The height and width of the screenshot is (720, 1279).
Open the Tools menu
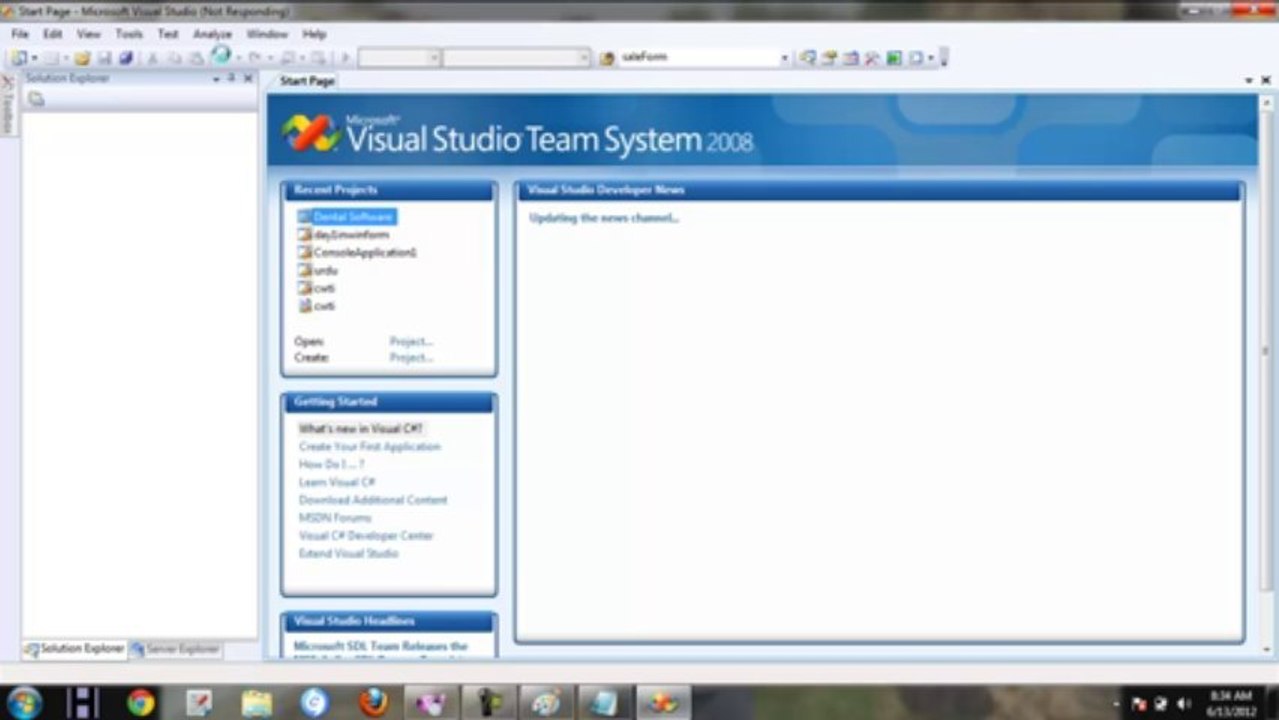(129, 34)
